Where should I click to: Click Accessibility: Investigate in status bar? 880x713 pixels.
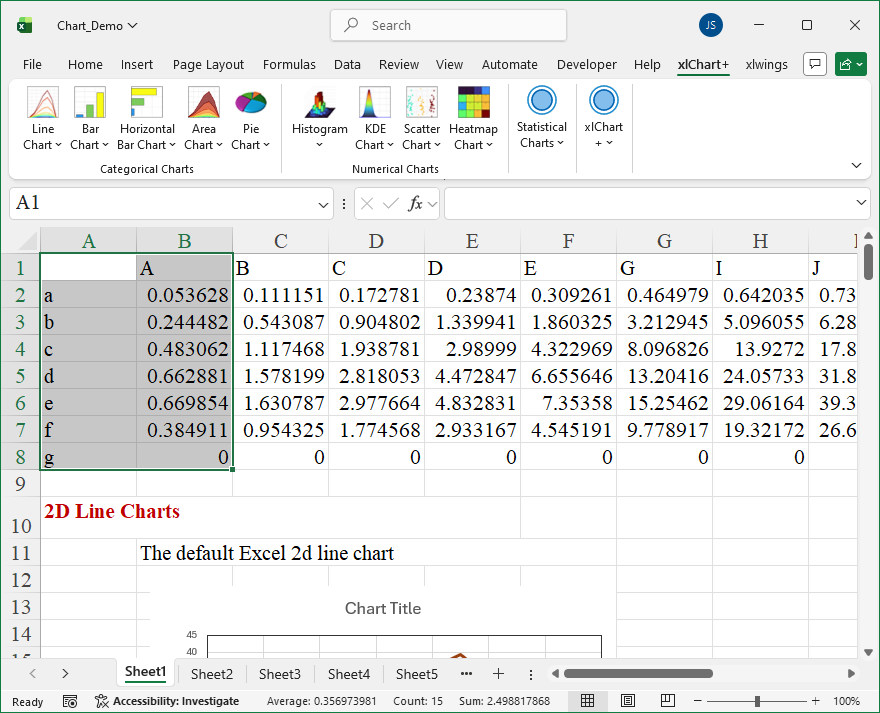pos(167,701)
